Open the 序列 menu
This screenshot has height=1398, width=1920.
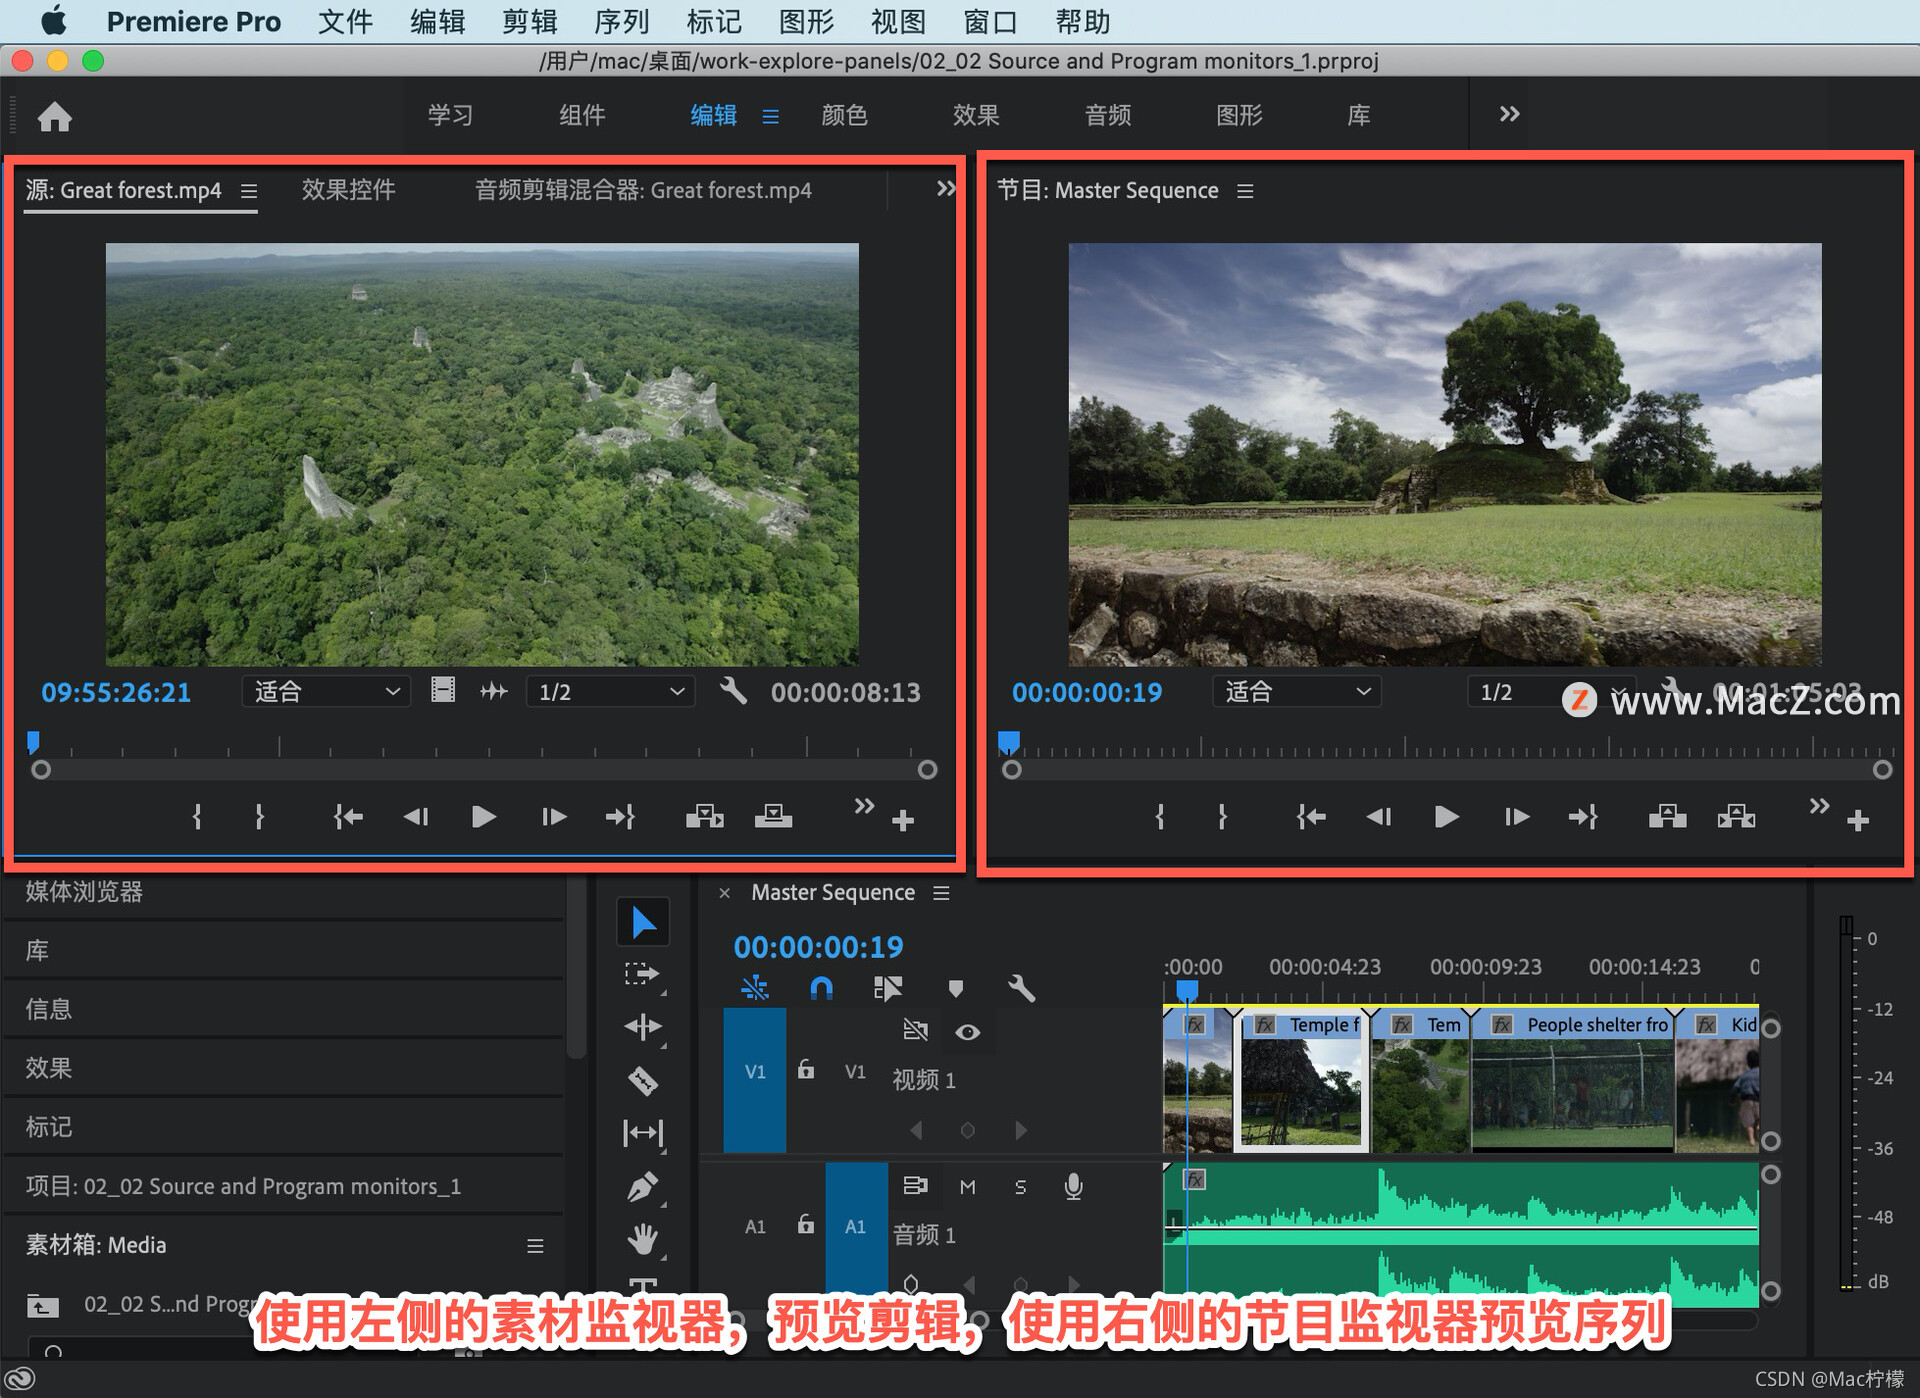coord(621,21)
